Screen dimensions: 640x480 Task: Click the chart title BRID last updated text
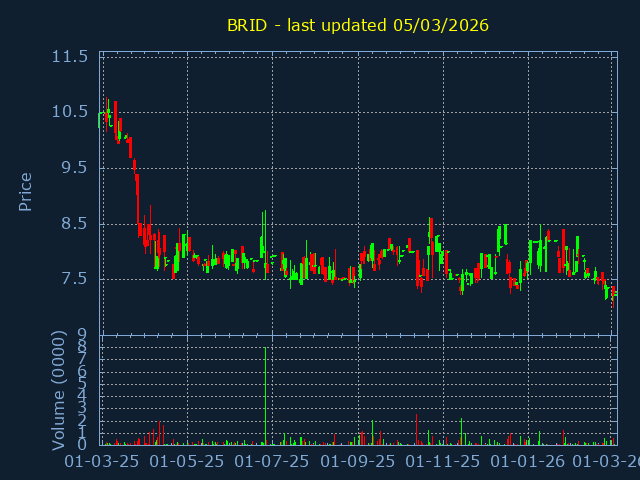tap(357, 25)
